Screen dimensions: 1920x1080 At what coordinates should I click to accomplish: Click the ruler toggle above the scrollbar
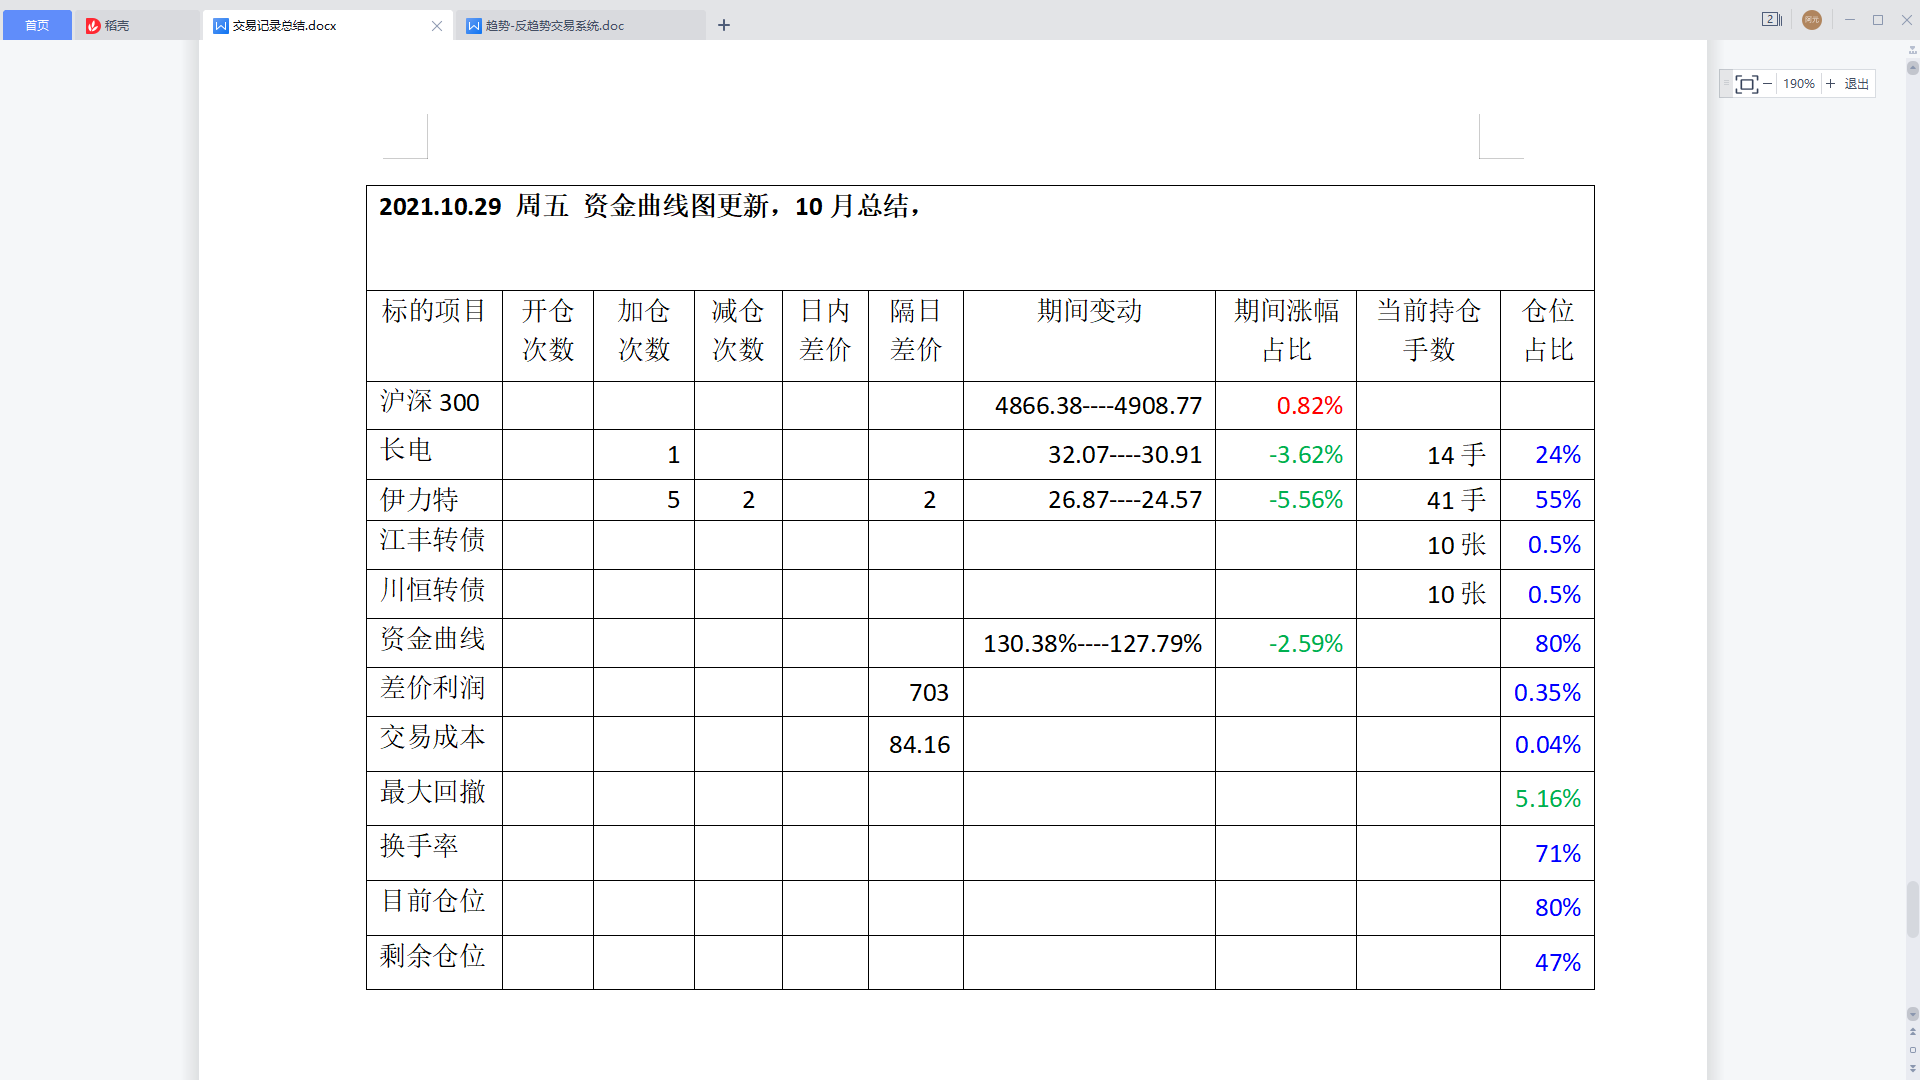click(1913, 50)
